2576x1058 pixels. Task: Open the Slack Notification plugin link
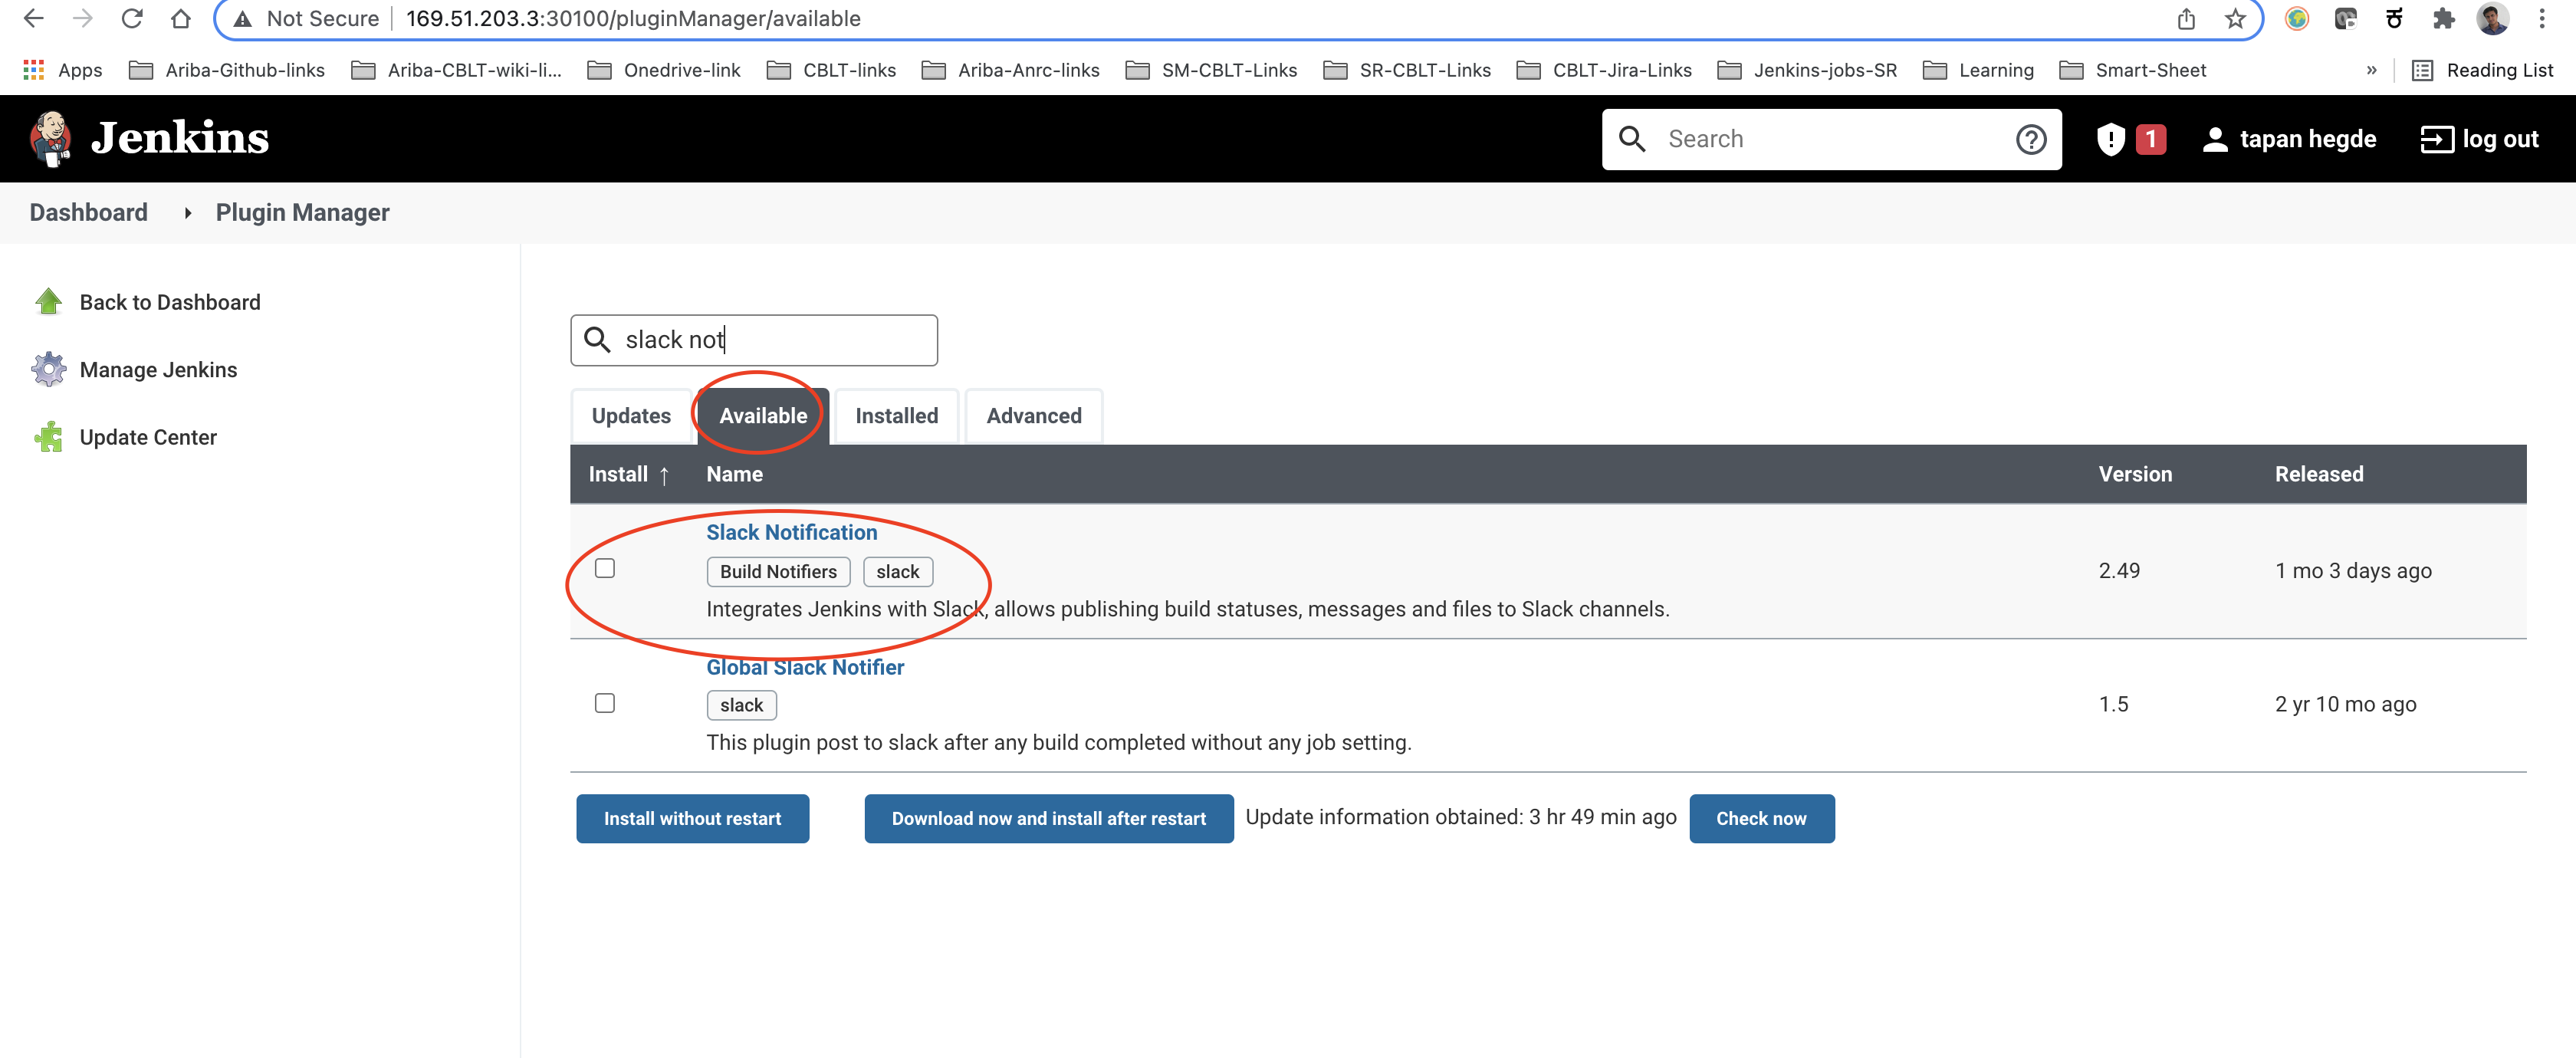coord(791,532)
